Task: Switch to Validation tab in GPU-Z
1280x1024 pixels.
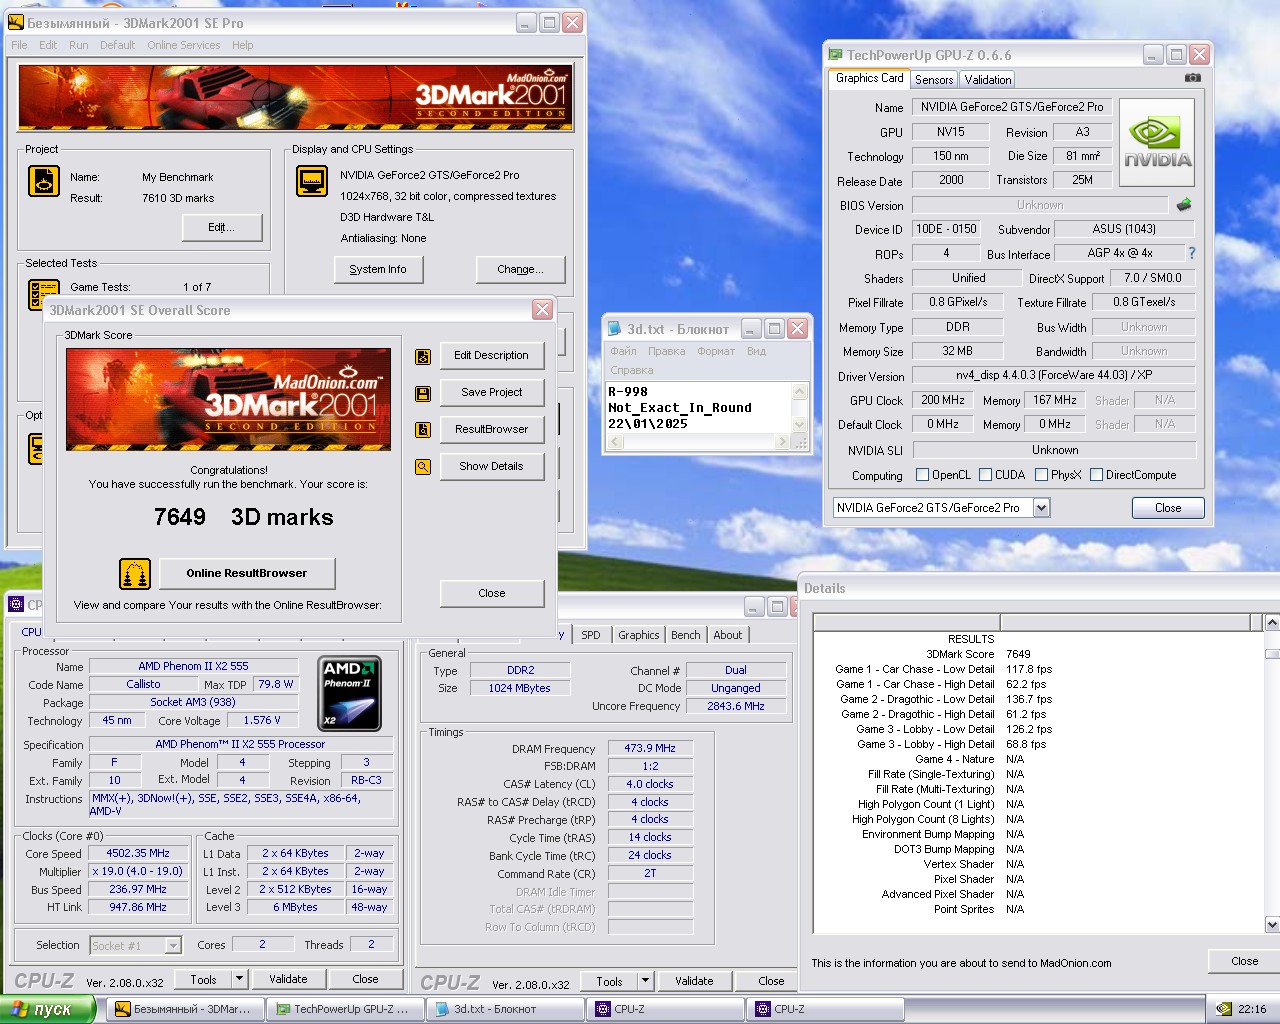Action: (x=988, y=80)
